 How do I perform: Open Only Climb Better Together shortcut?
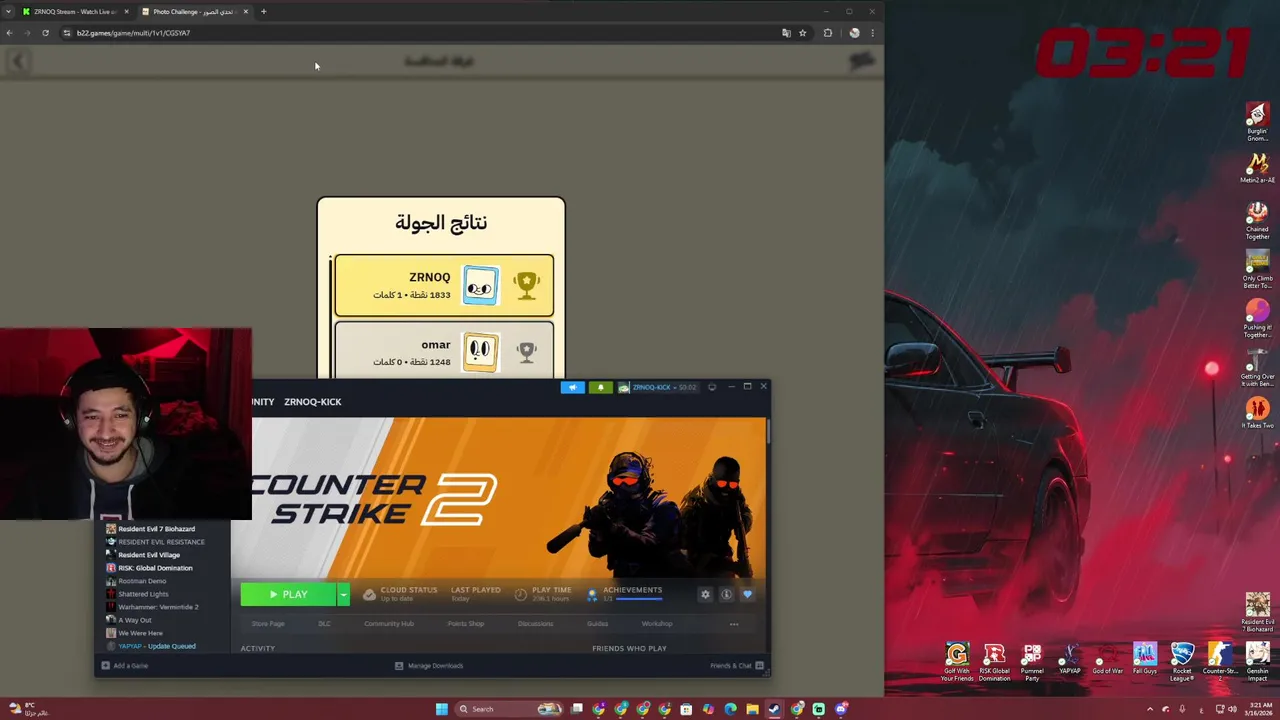pos(1257,269)
